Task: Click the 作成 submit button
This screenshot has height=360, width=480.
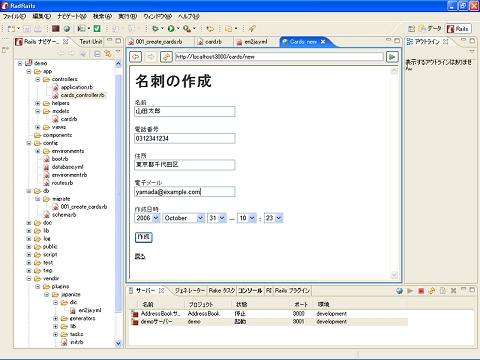Action: click(144, 237)
